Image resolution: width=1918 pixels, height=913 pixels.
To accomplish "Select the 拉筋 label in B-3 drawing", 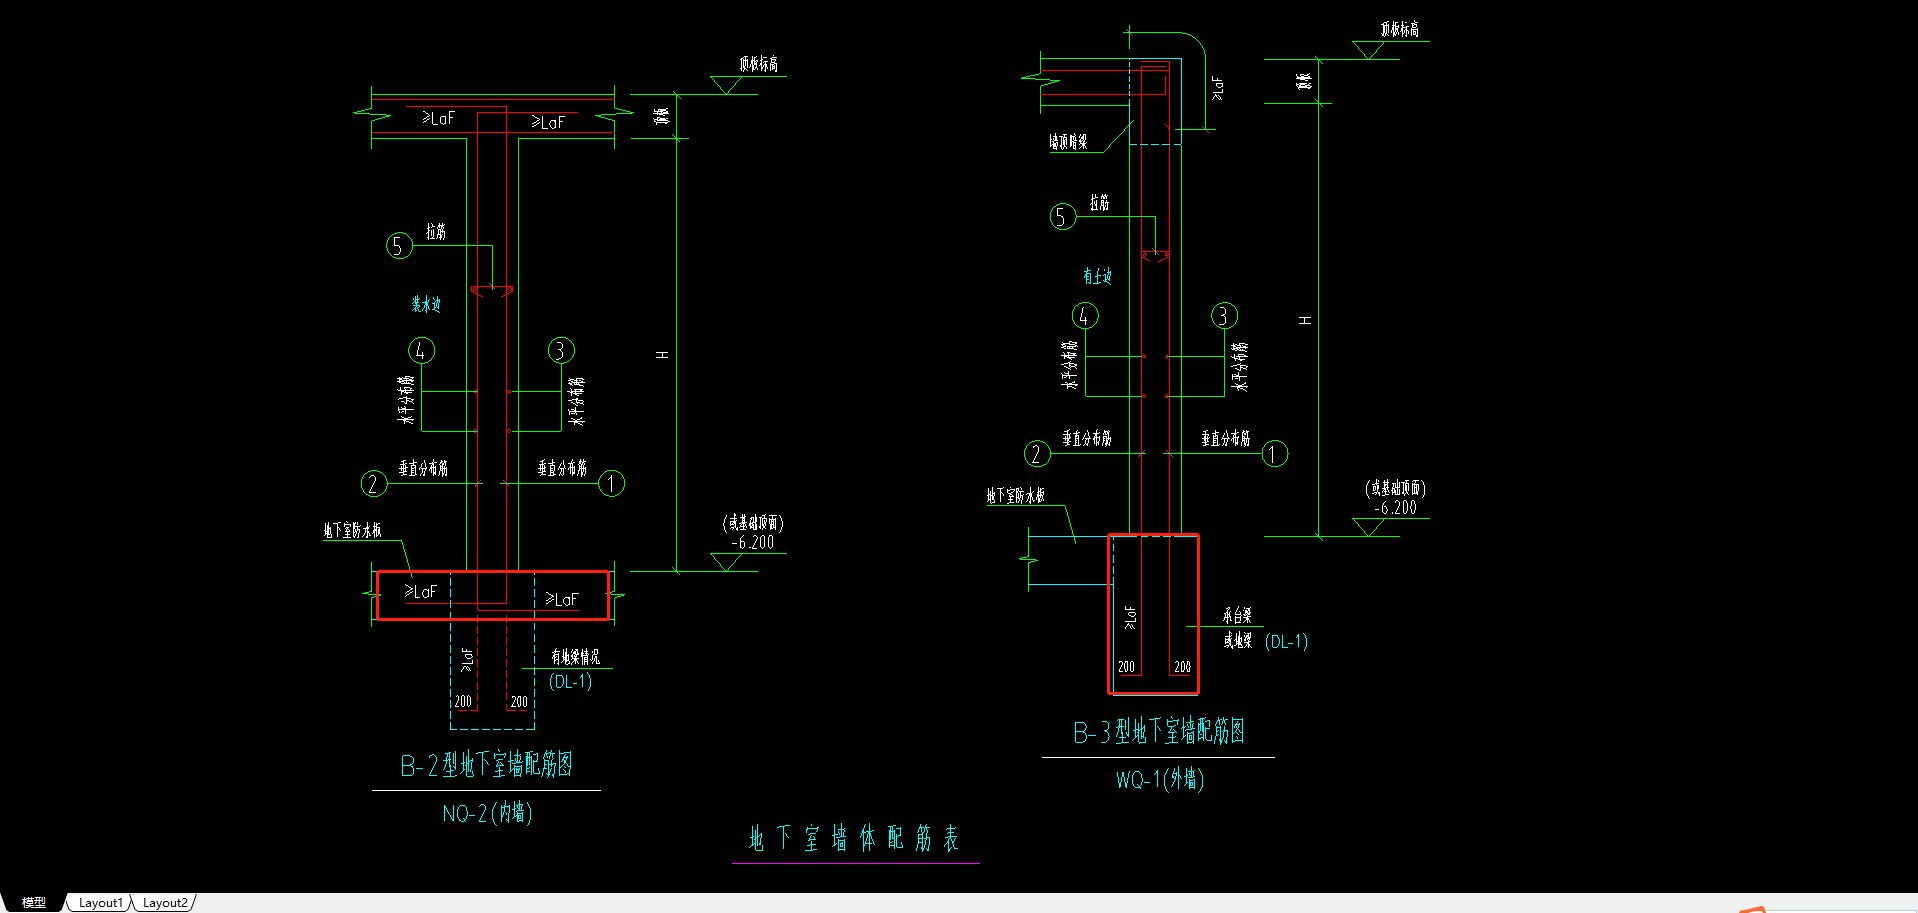I will [x=1099, y=203].
